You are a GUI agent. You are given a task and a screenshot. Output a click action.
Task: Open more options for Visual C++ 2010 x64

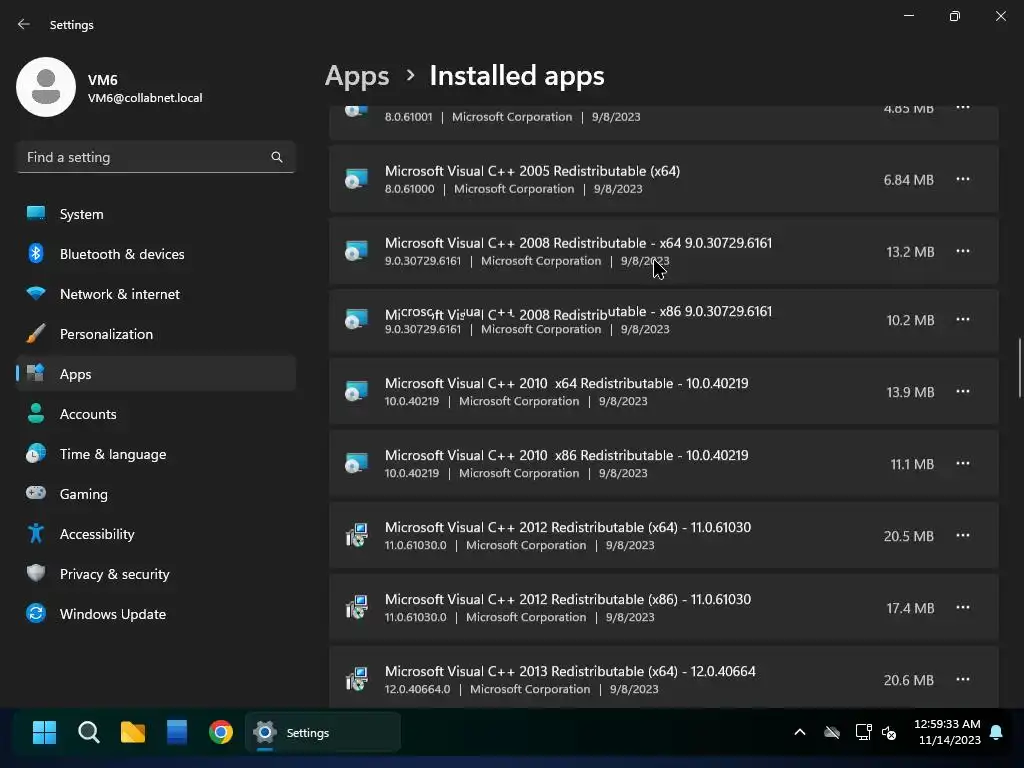point(963,392)
